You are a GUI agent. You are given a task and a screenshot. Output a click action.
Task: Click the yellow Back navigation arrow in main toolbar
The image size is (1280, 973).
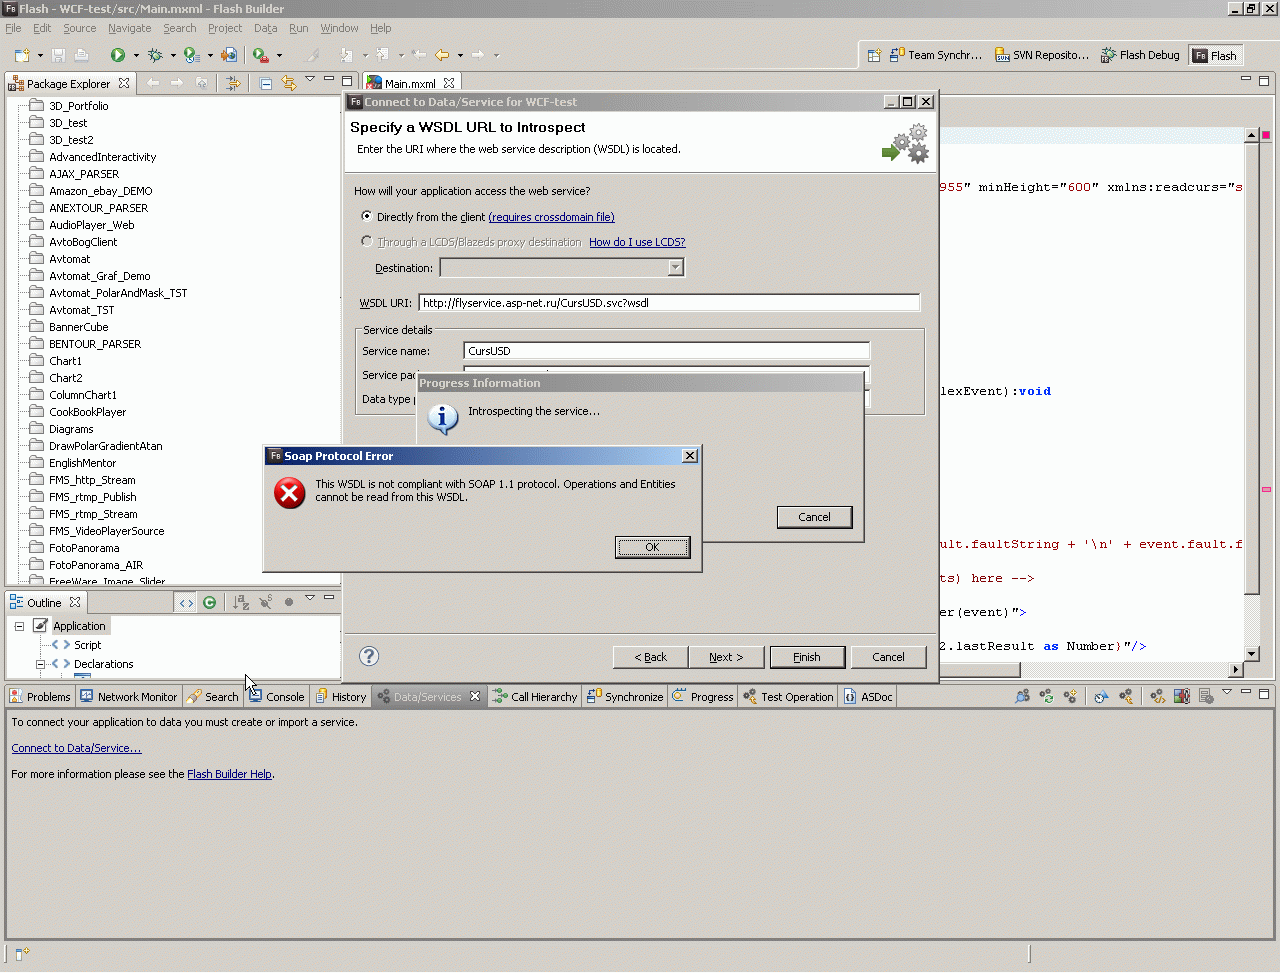[x=442, y=55]
